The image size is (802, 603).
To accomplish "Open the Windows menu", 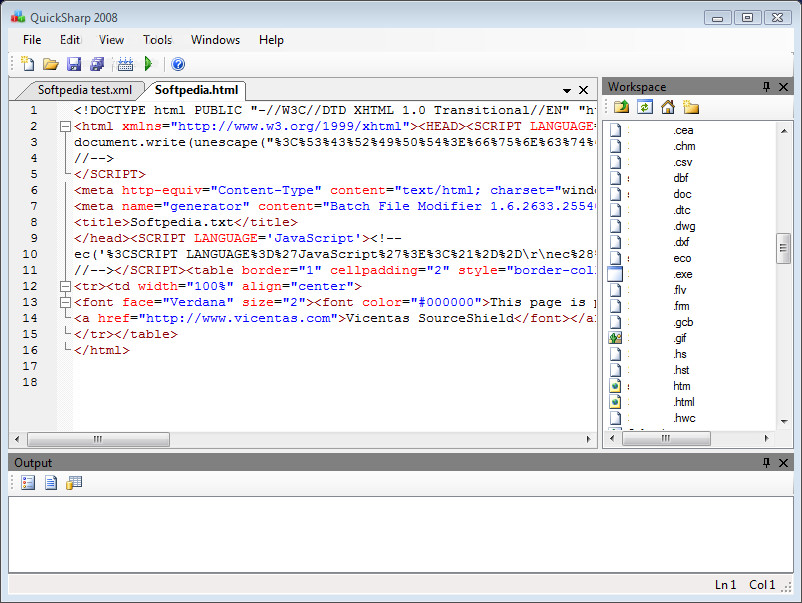I will [x=215, y=40].
